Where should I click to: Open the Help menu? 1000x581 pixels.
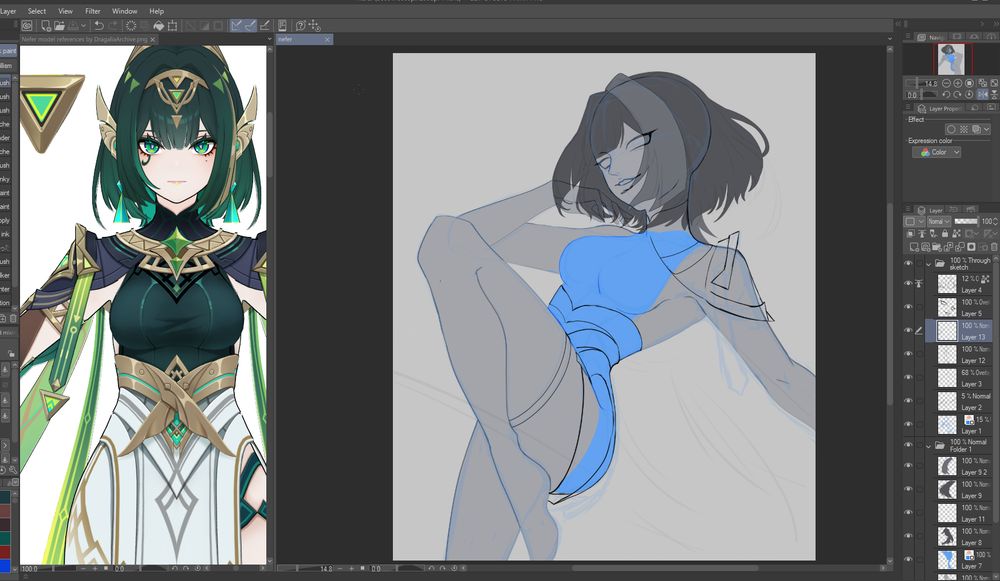point(156,11)
